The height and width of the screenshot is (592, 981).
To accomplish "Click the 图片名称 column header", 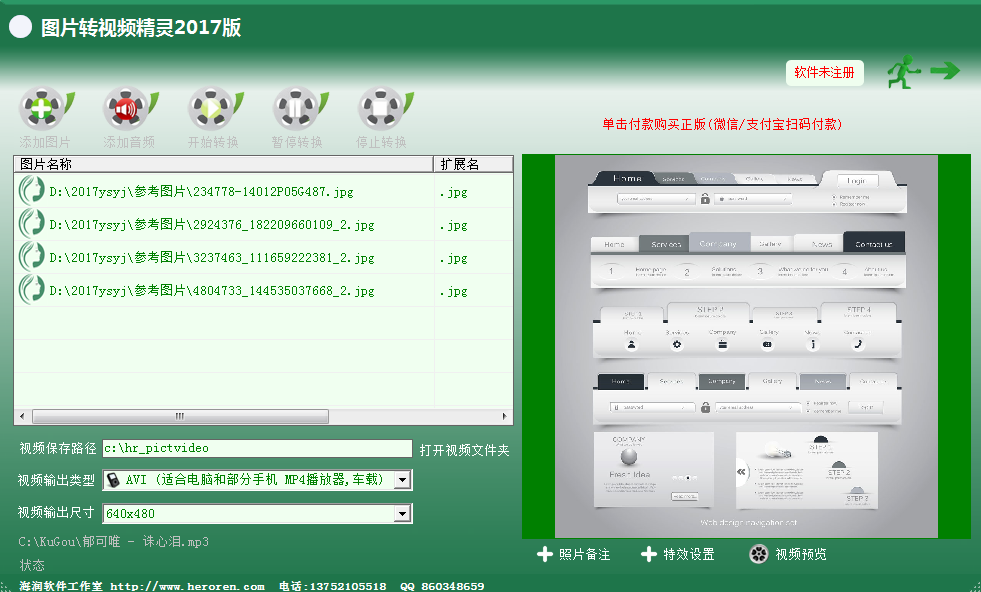I will click(x=223, y=164).
